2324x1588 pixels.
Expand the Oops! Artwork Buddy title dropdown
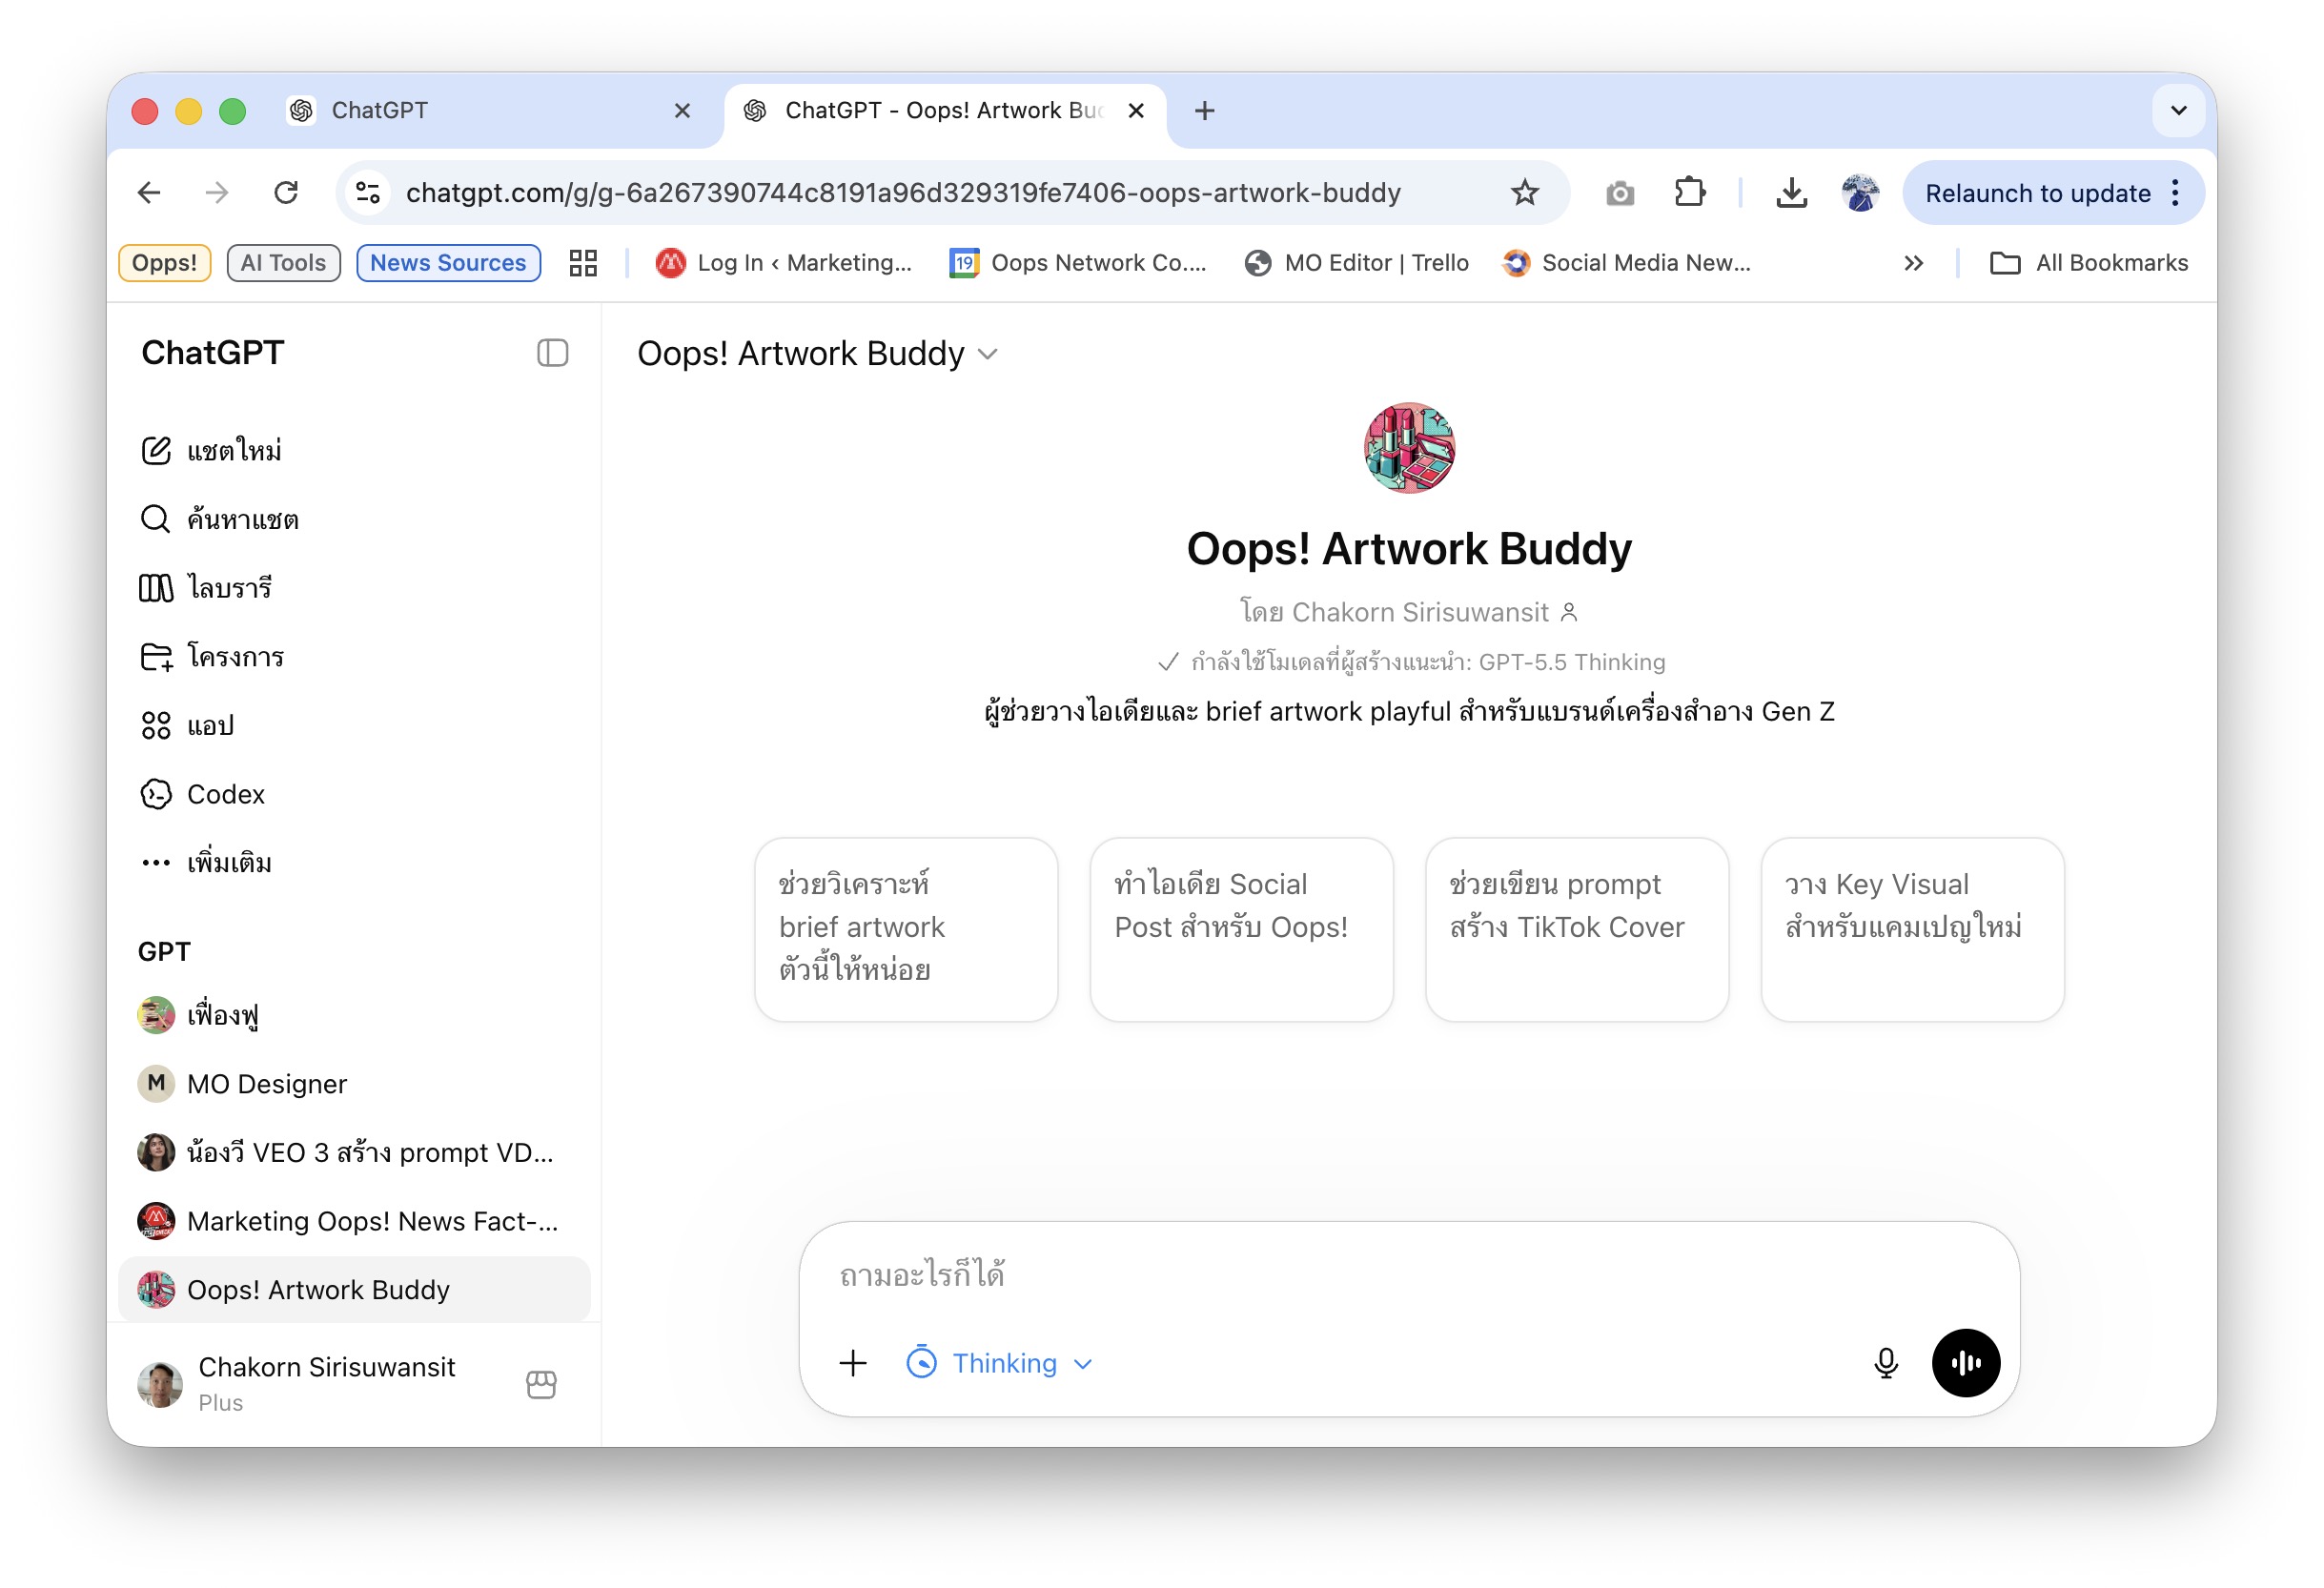click(818, 354)
